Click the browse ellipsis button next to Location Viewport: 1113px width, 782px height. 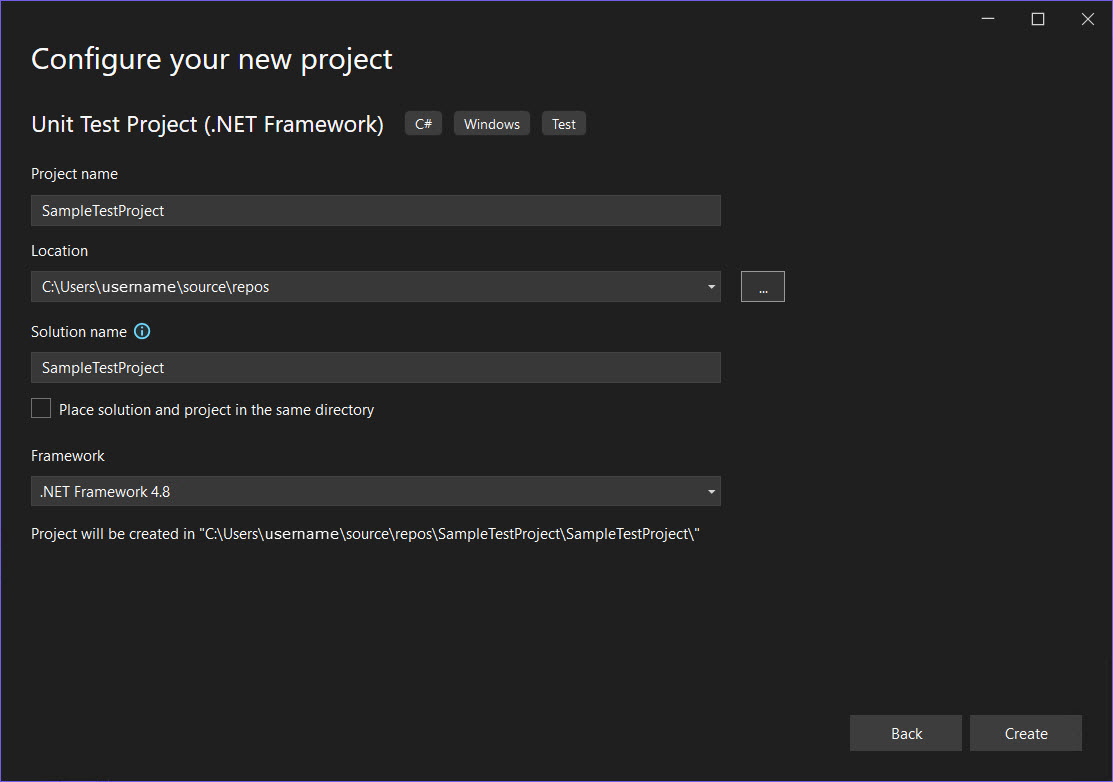[x=762, y=286]
